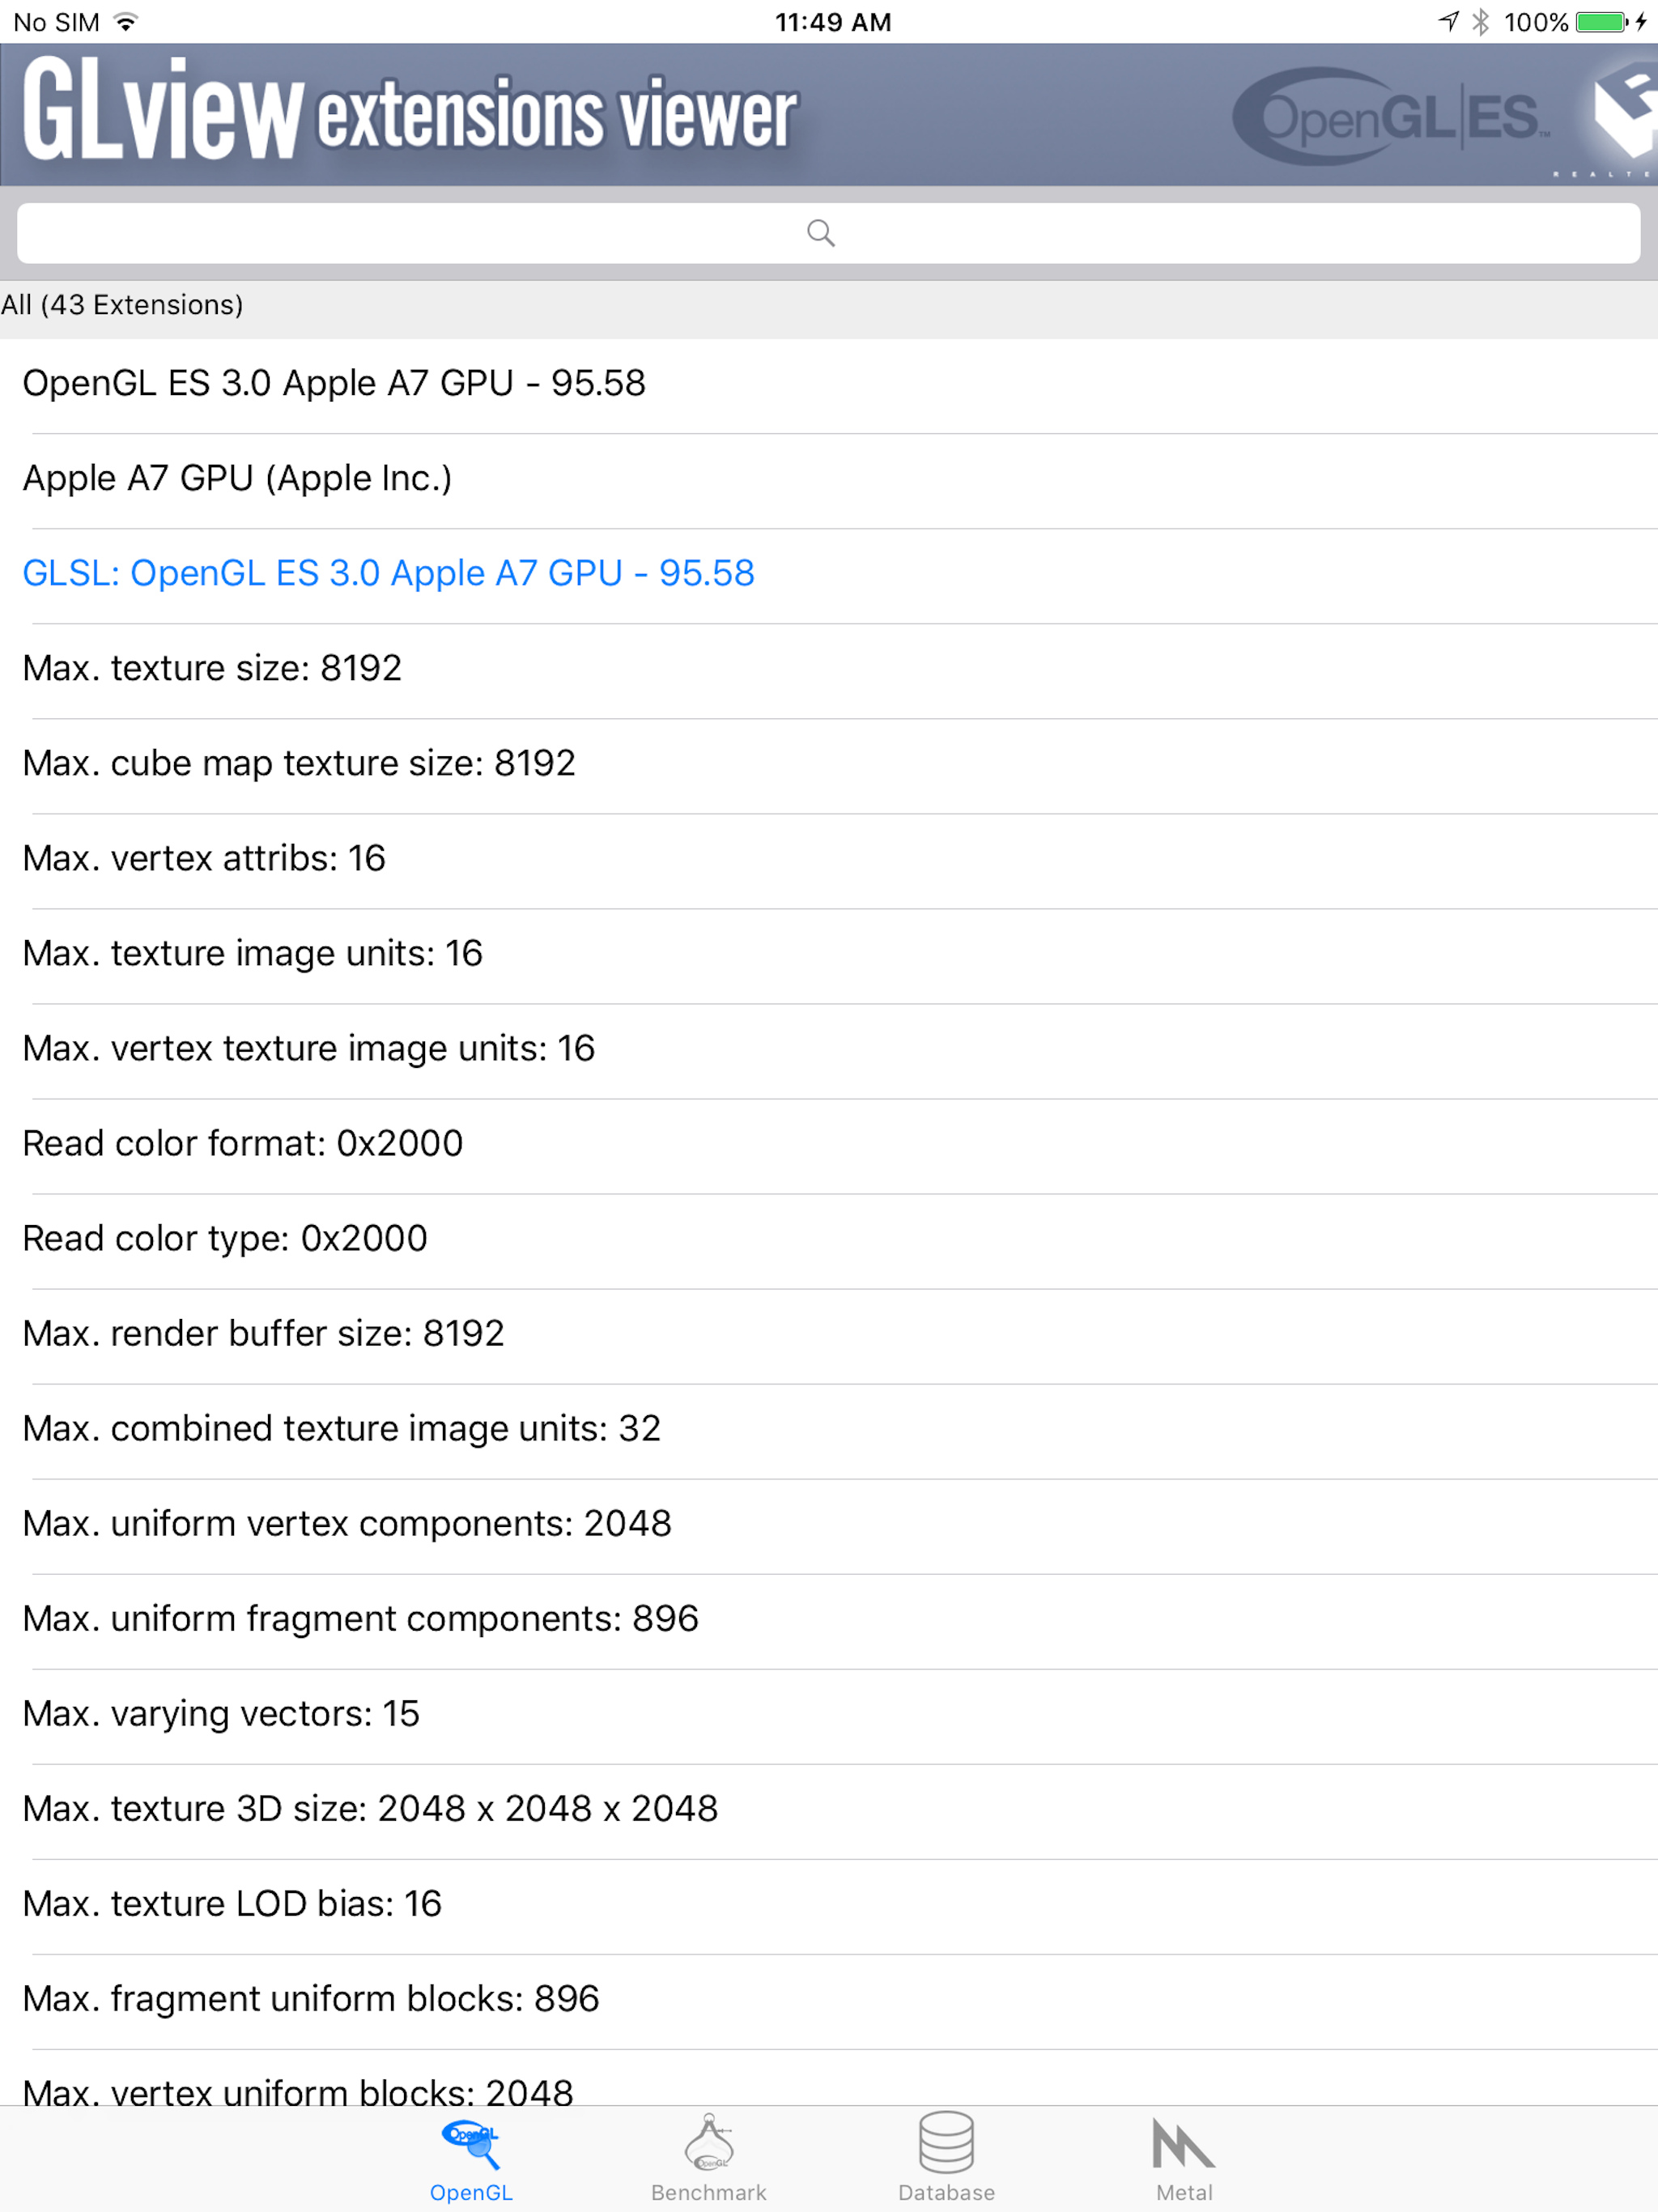This screenshot has height=2212, width=1658.
Task: Select row 'Max. cube map texture size: 8192'
Action: click(x=829, y=766)
